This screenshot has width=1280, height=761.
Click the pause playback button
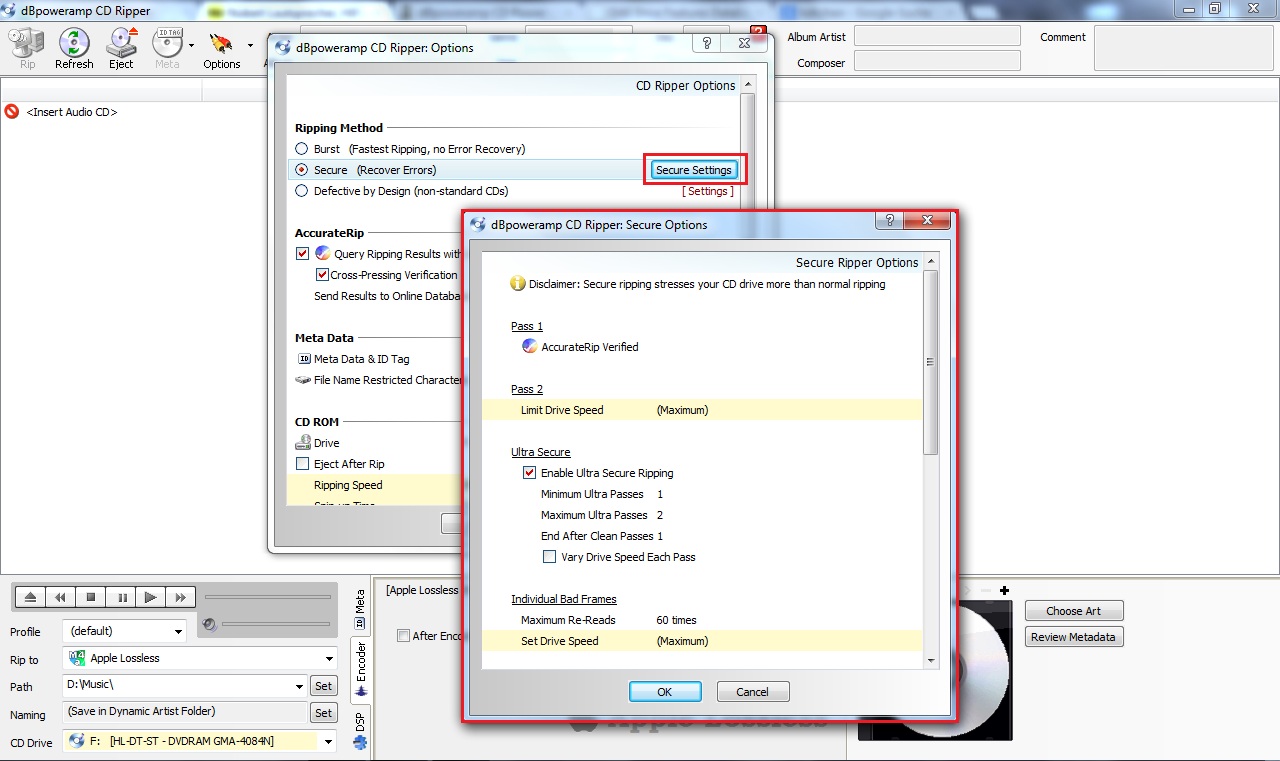coord(121,597)
